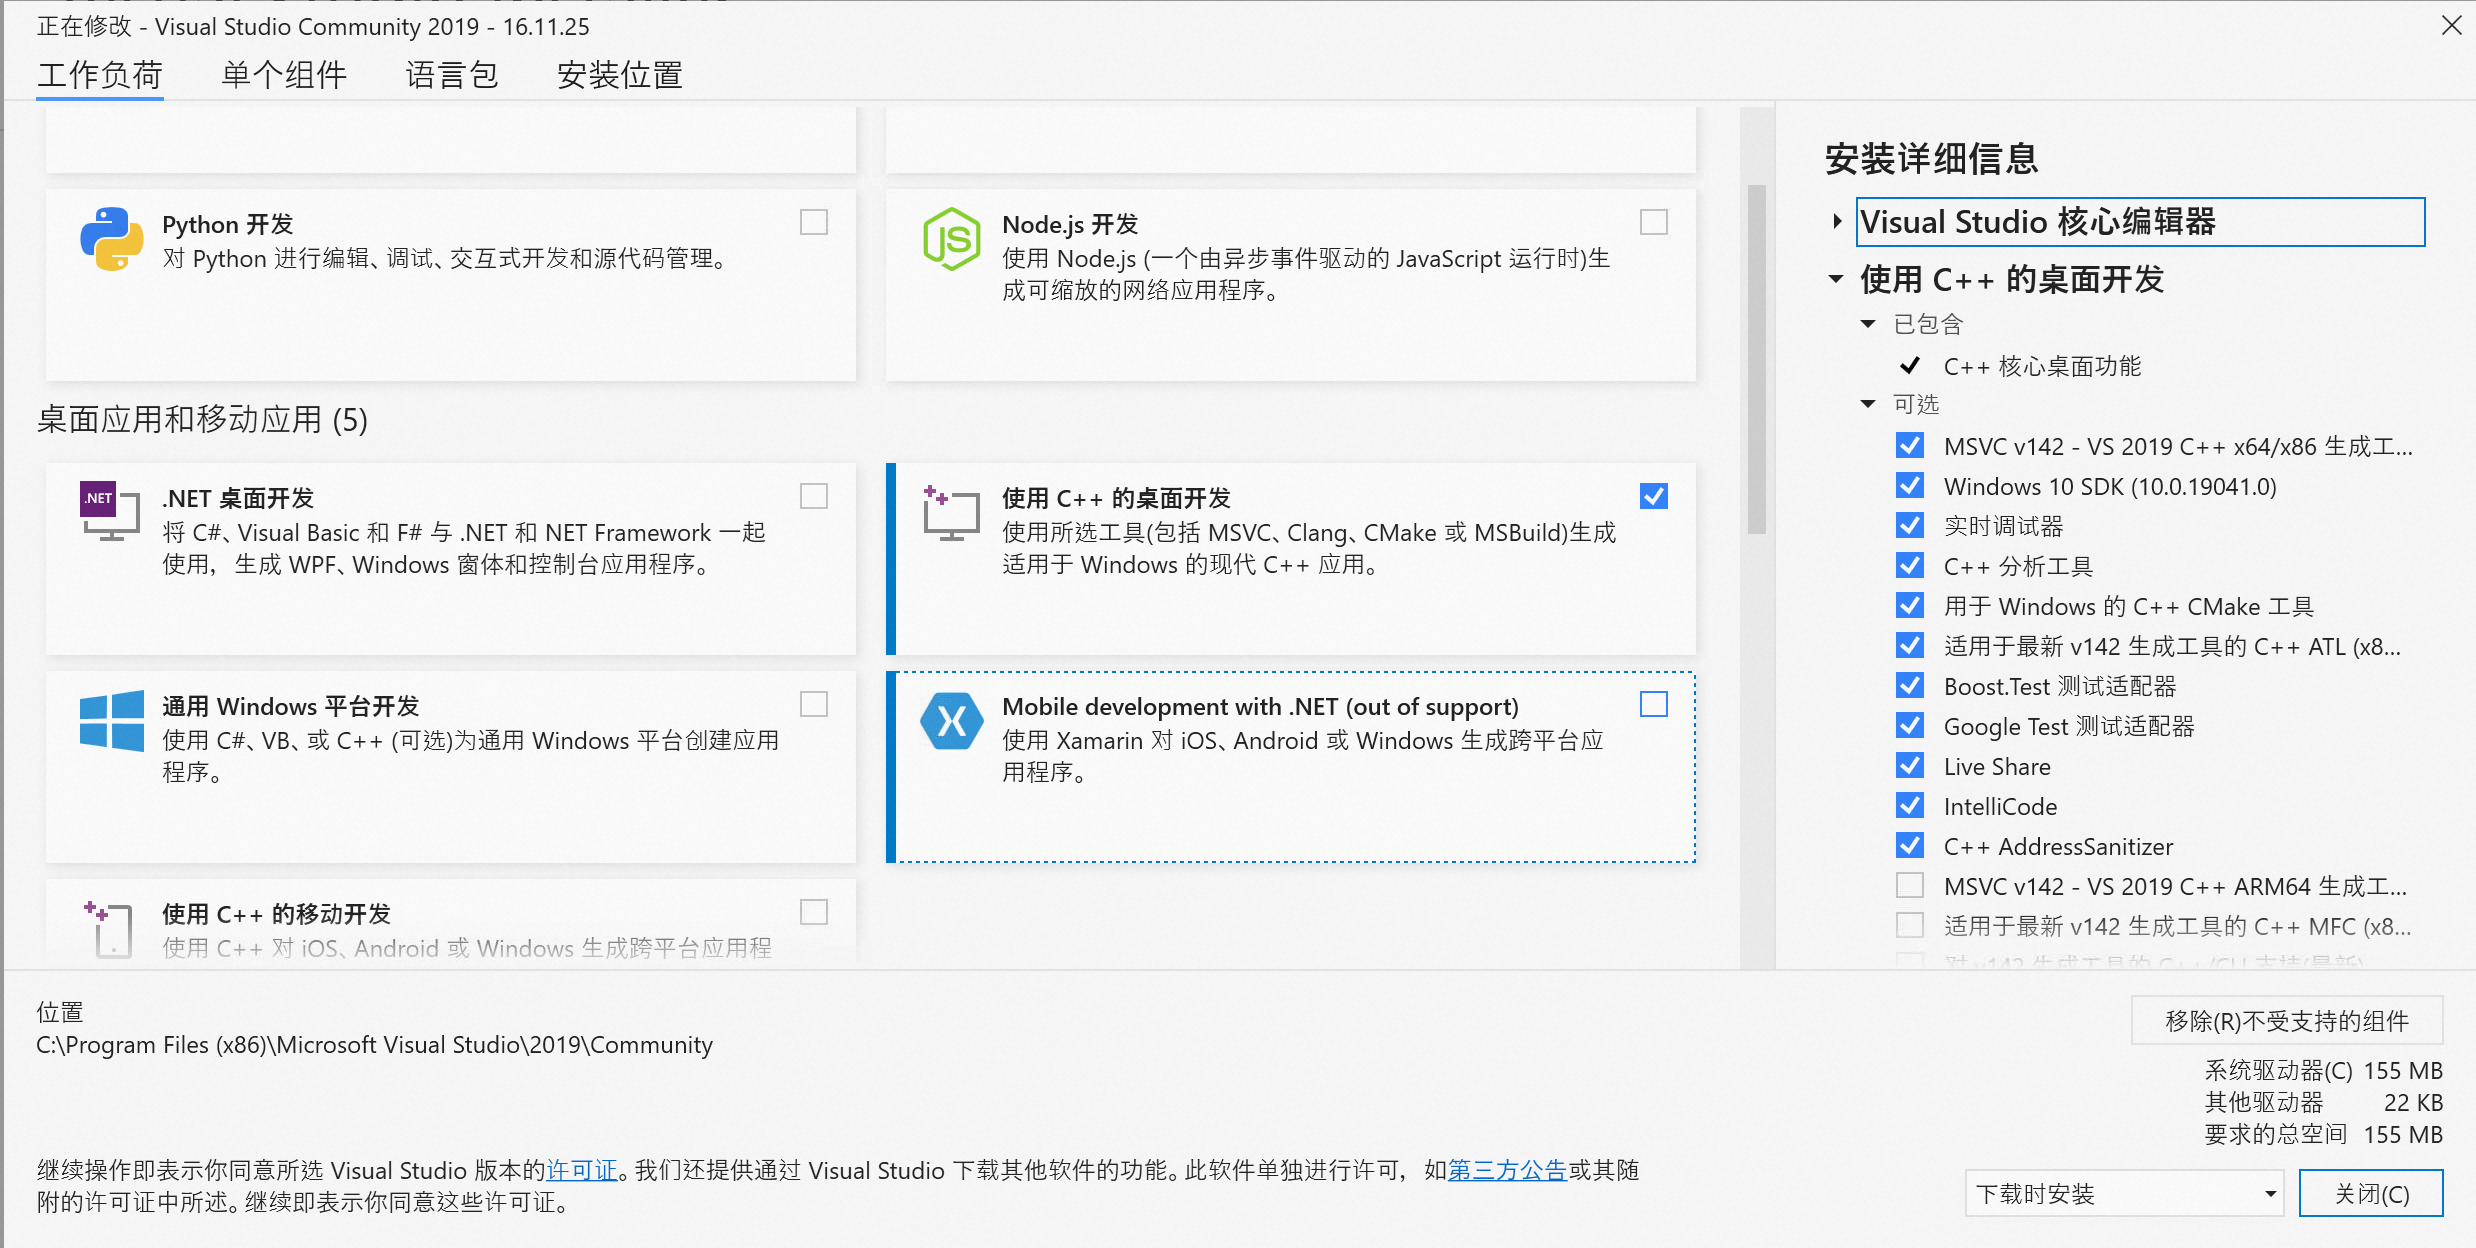The height and width of the screenshot is (1248, 2476).
Task: Open the 许可证 license link
Action: [582, 1170]
